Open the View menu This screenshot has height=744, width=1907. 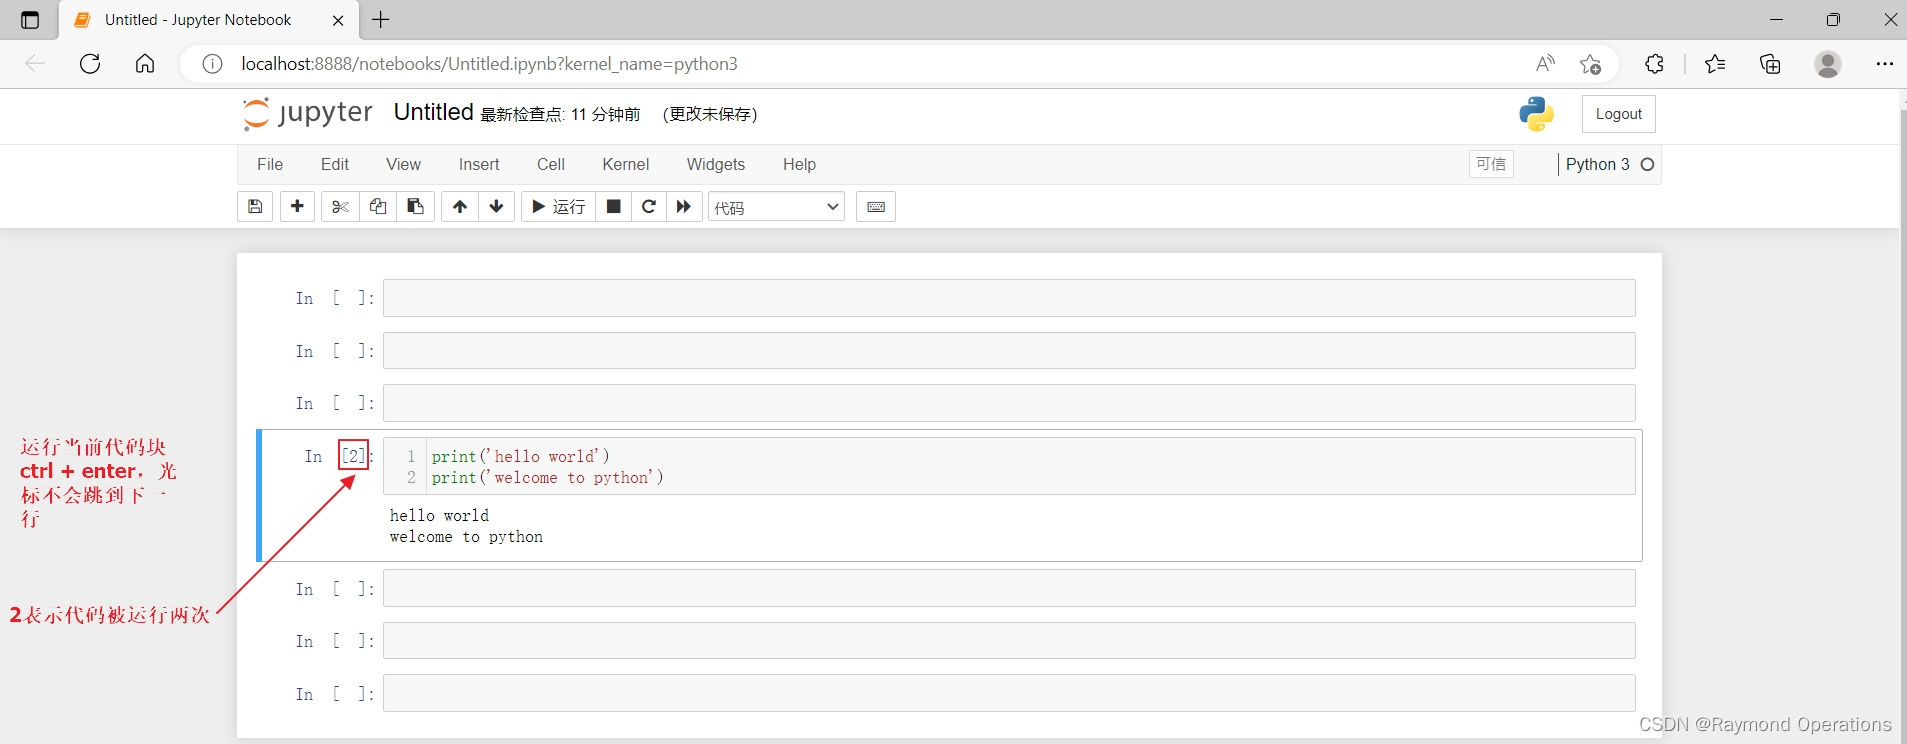pyautogui.click(x=403, y=164)
